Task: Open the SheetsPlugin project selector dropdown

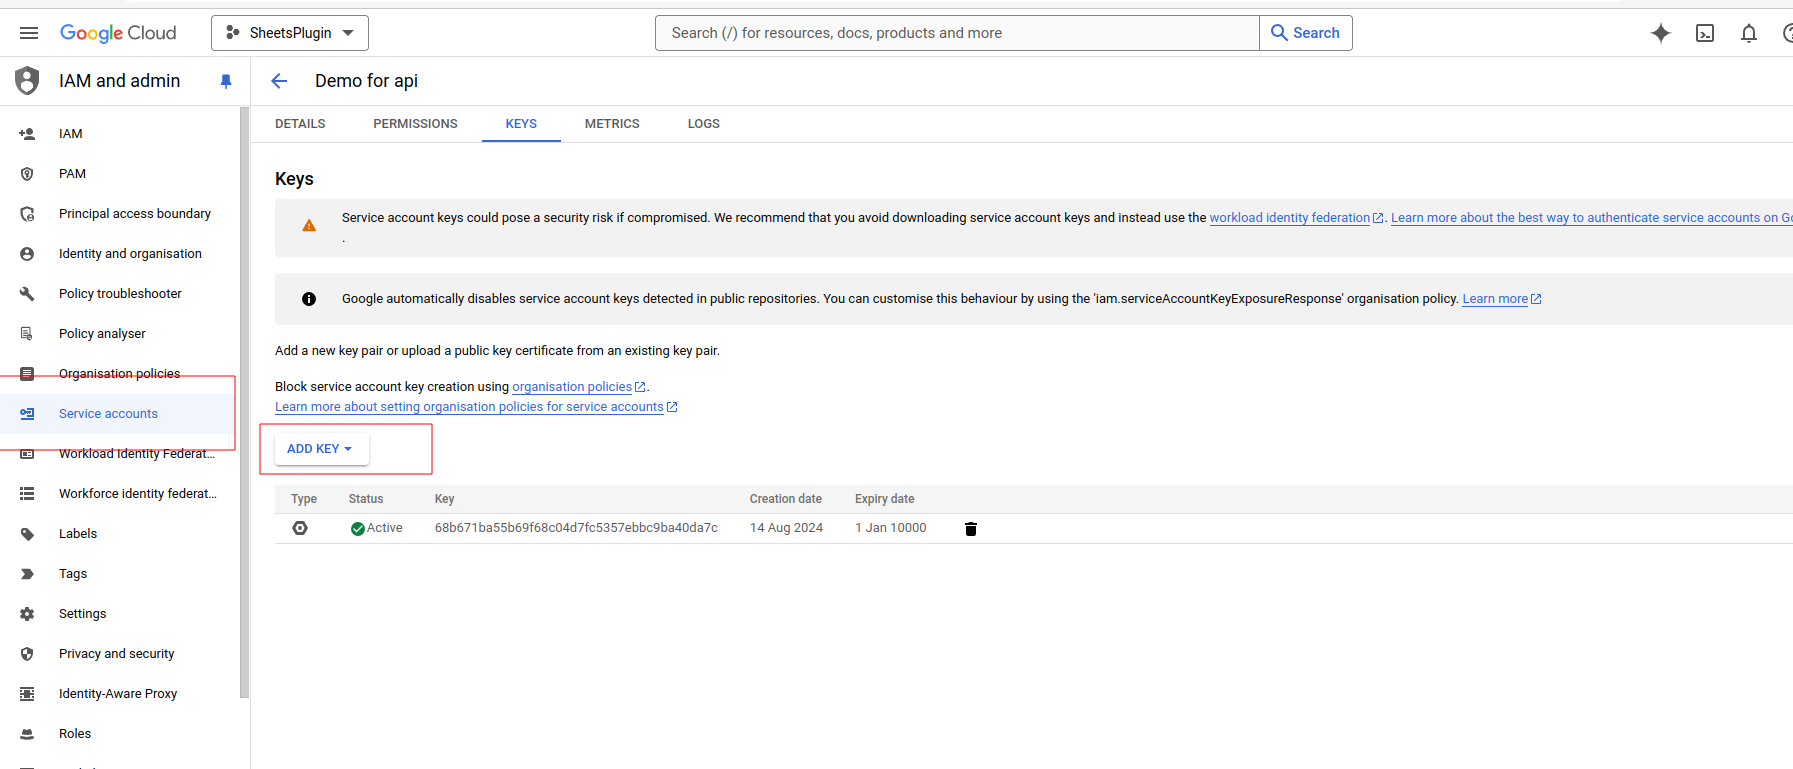Action: (290, 33)
